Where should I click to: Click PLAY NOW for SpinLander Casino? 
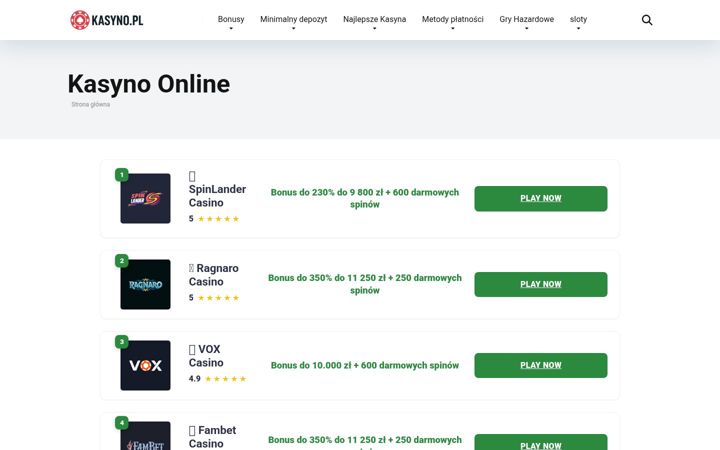click(x=540, y=198)
